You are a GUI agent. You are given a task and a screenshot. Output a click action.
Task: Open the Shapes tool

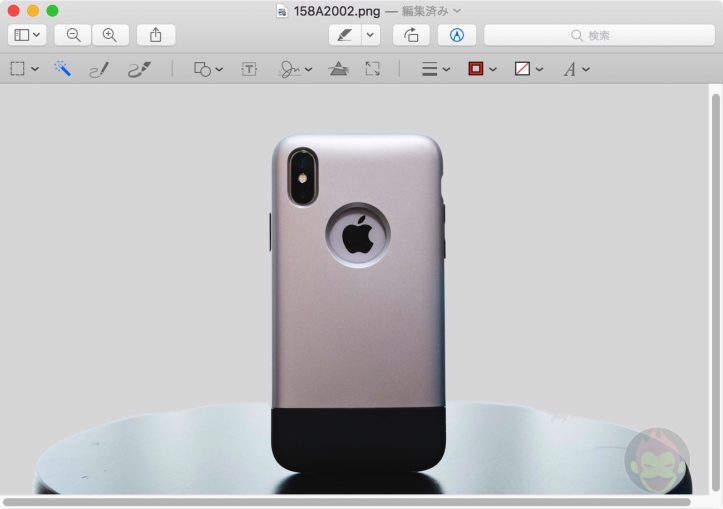coord(202,69)
